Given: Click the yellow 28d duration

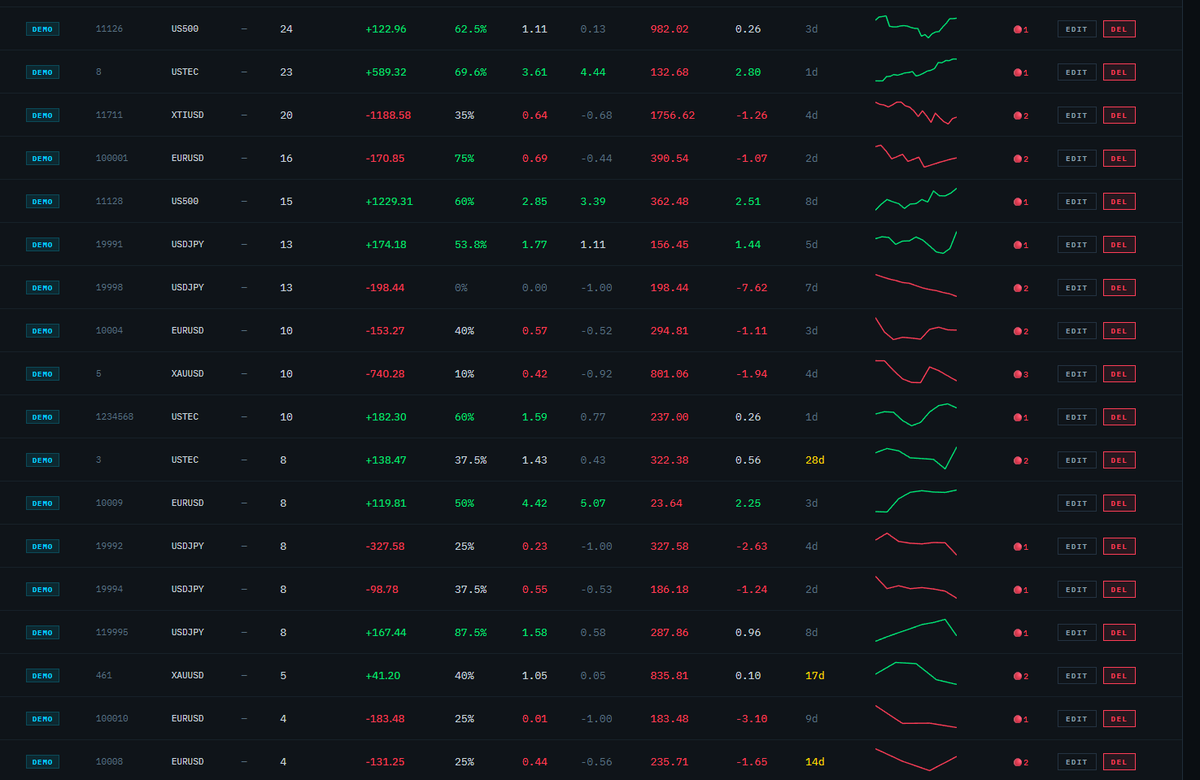Looking at the screenshot, I should click(x=815, y=460).
